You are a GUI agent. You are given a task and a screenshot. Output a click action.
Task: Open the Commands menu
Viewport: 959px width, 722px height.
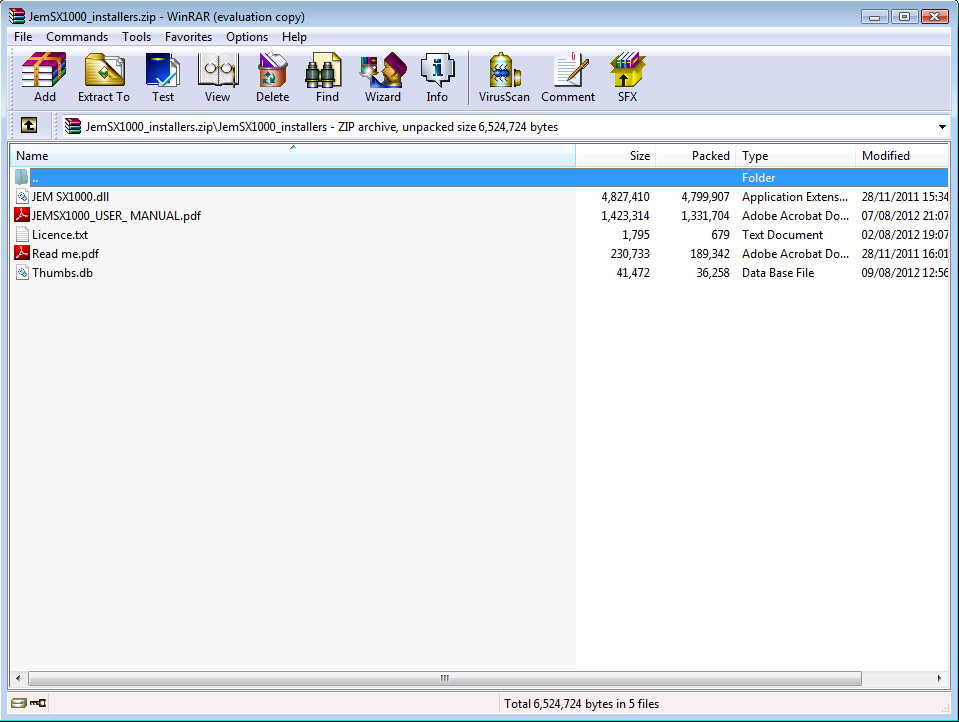tap(77, 37)
